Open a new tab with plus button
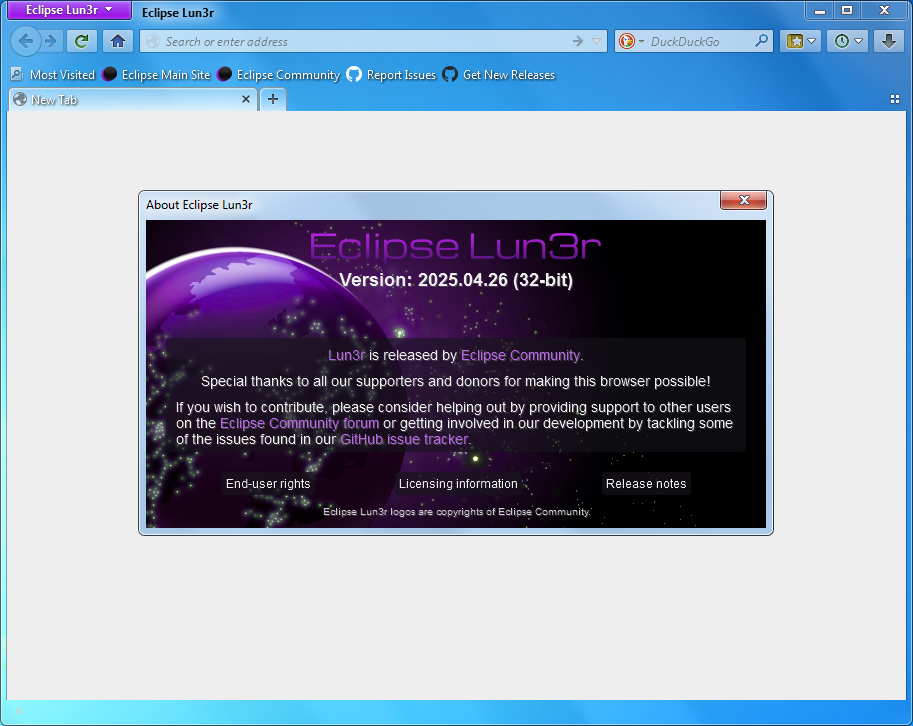913x726 pixels. click(x=273, y=99)
